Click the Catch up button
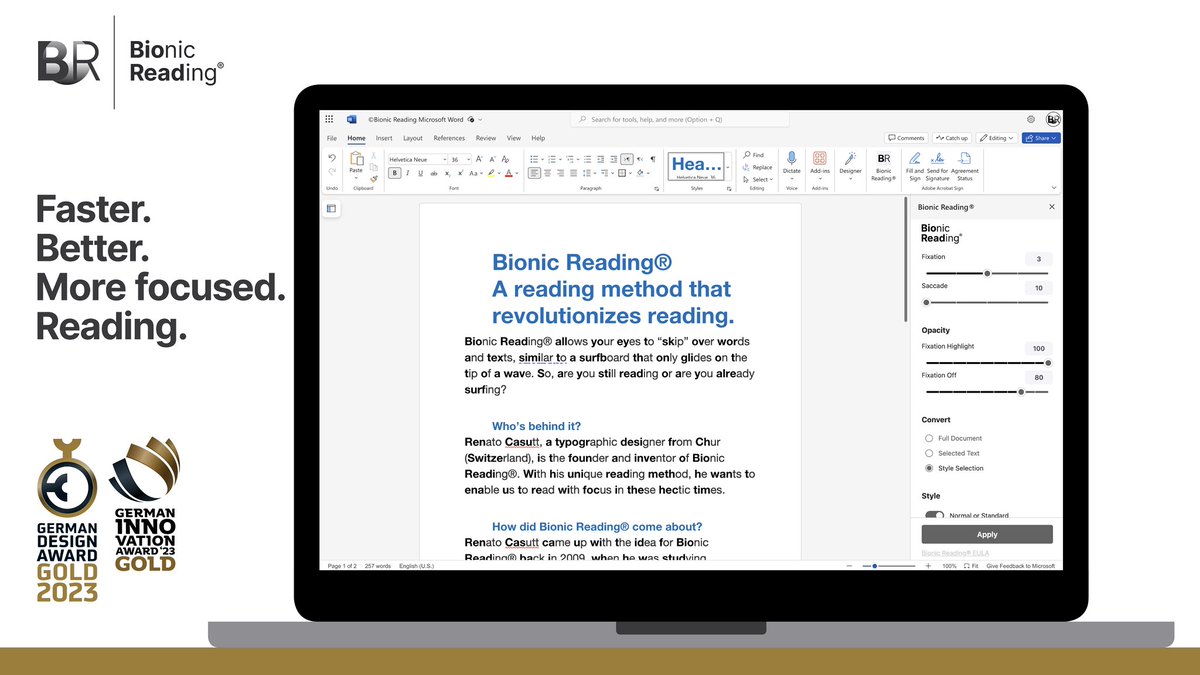Image resolution: width=1200 pixels, height=675 pixels. pos(952,138)
